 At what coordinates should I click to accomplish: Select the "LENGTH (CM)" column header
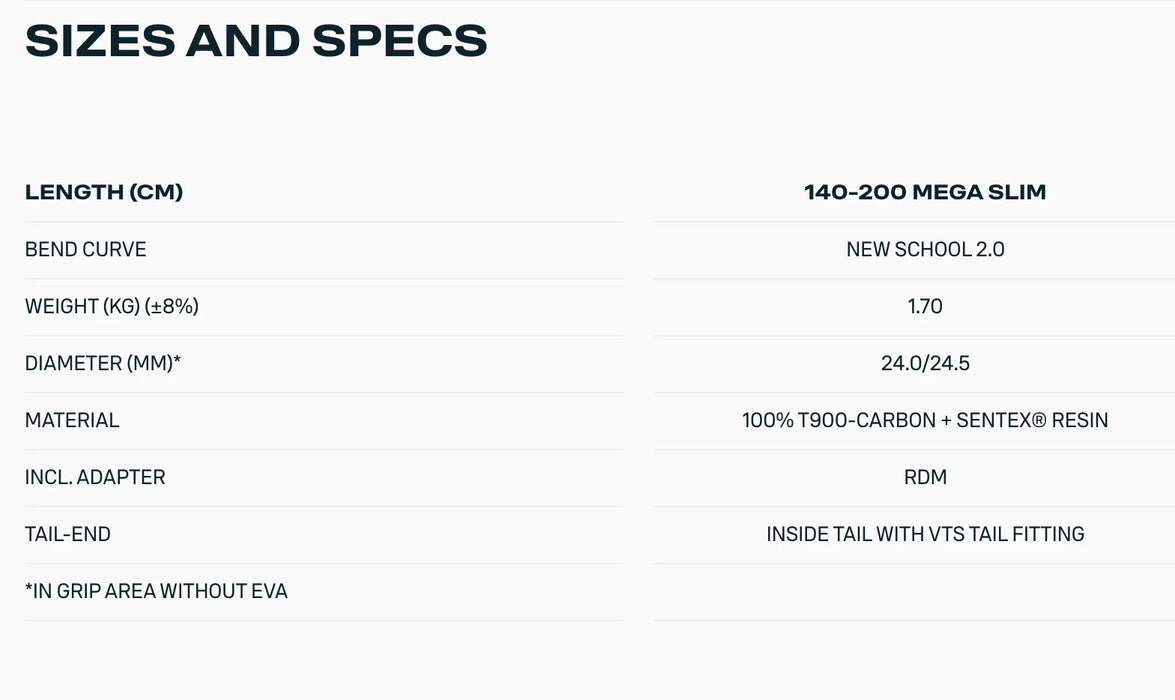[104, 192]
